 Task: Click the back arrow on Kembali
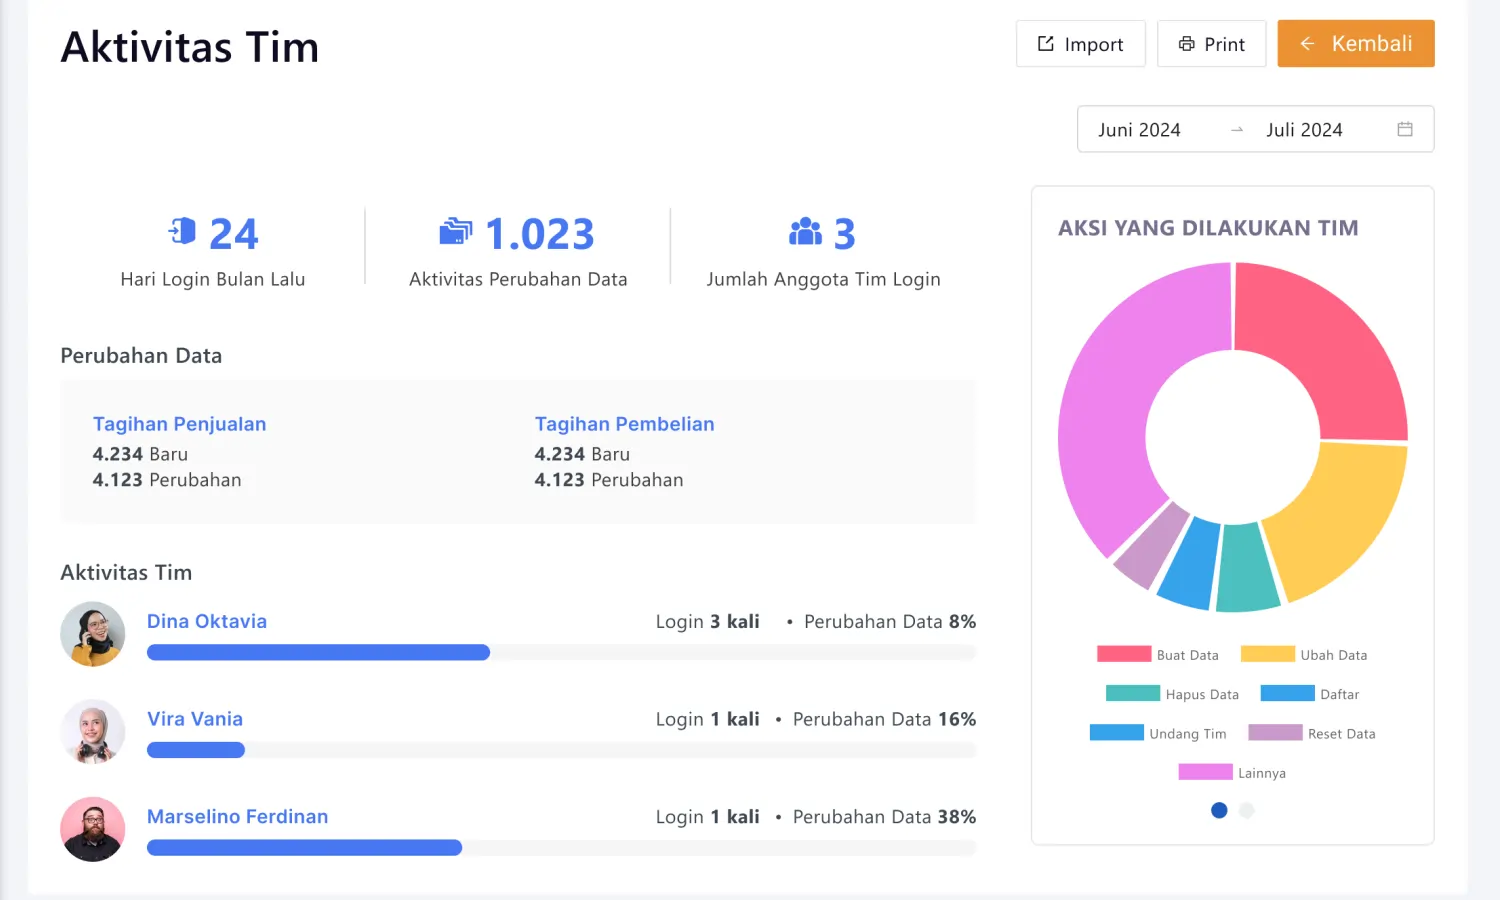[1307, 44]
